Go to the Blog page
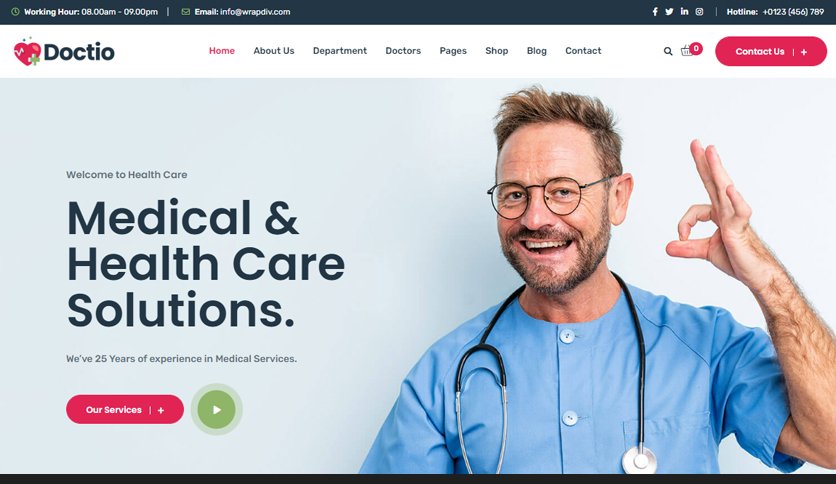Screen dimensions: 836x484 [x=536, y=51]
